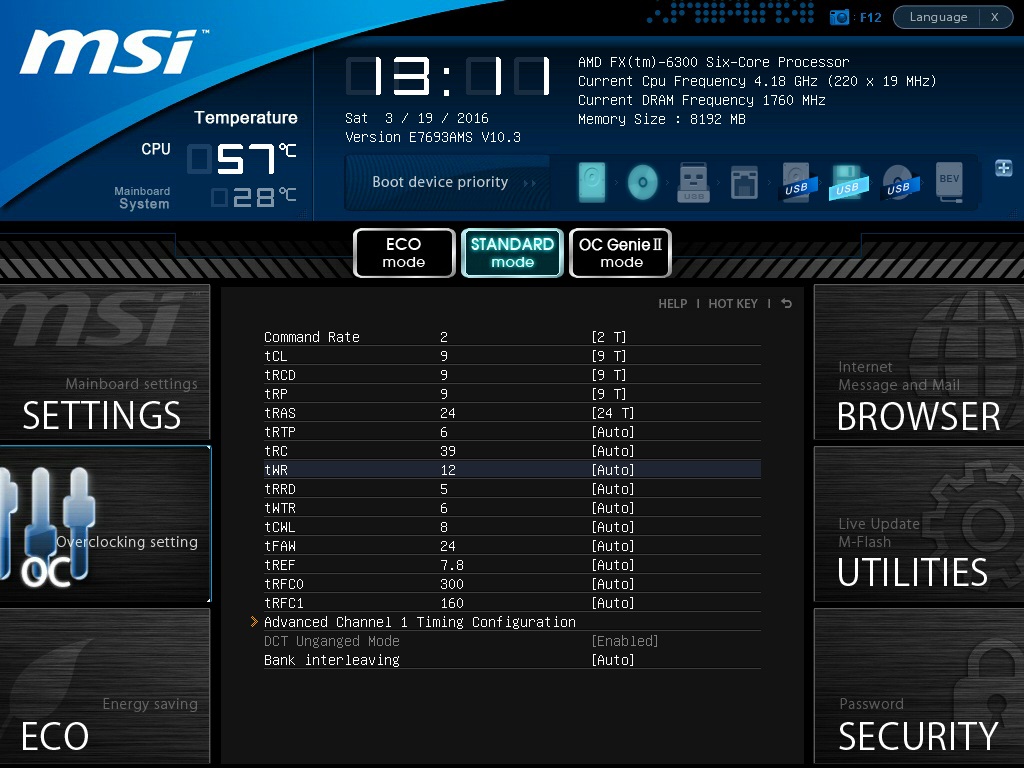Select the tWR row label
1024x768 pixels.
coord(276,470)
